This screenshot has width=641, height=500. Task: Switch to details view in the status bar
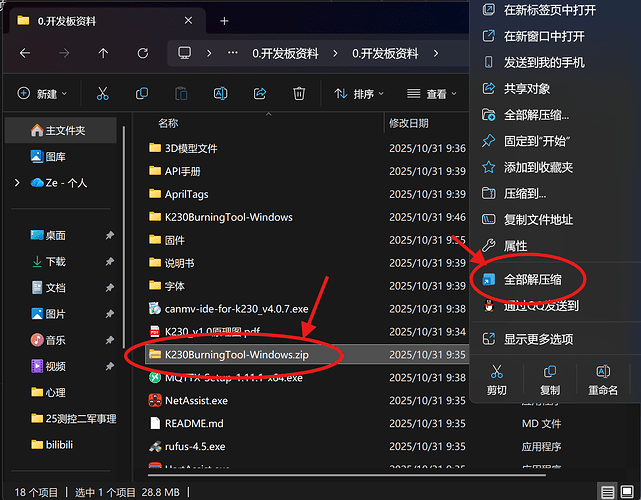pos(606,491)
